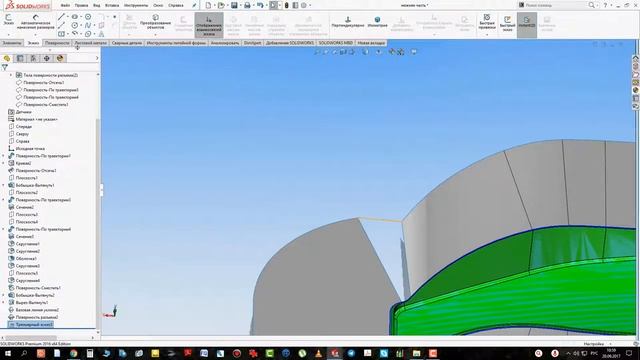This screenshot has height=360, width=640.
Task: Click the New document icon
Action: [208, 5]
